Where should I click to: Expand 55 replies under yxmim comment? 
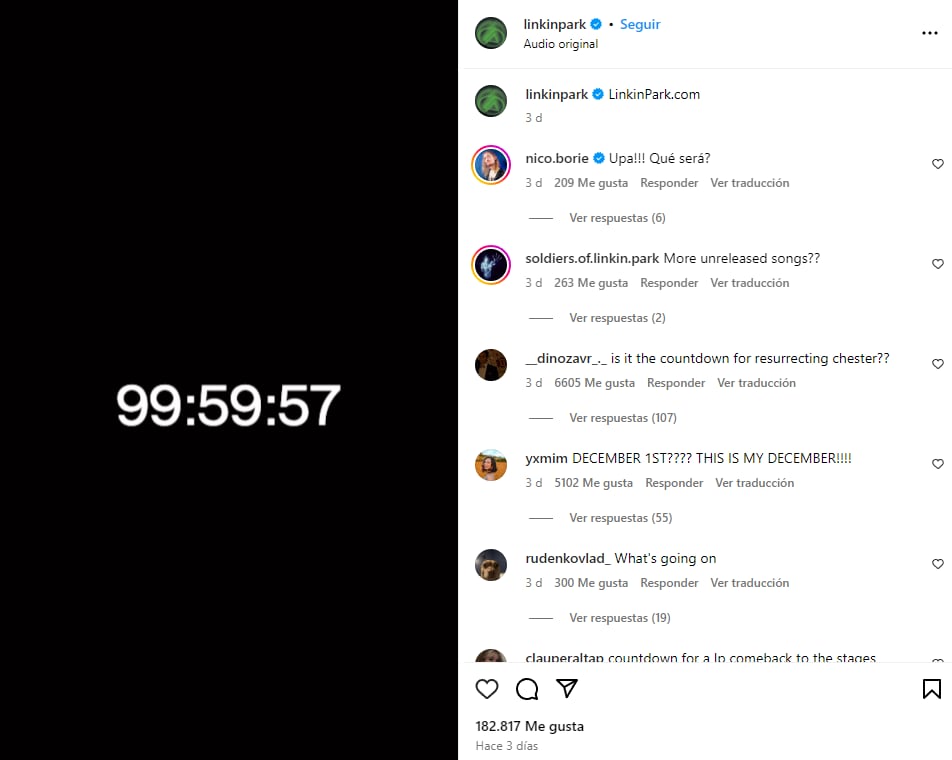(x=620, y=518)
